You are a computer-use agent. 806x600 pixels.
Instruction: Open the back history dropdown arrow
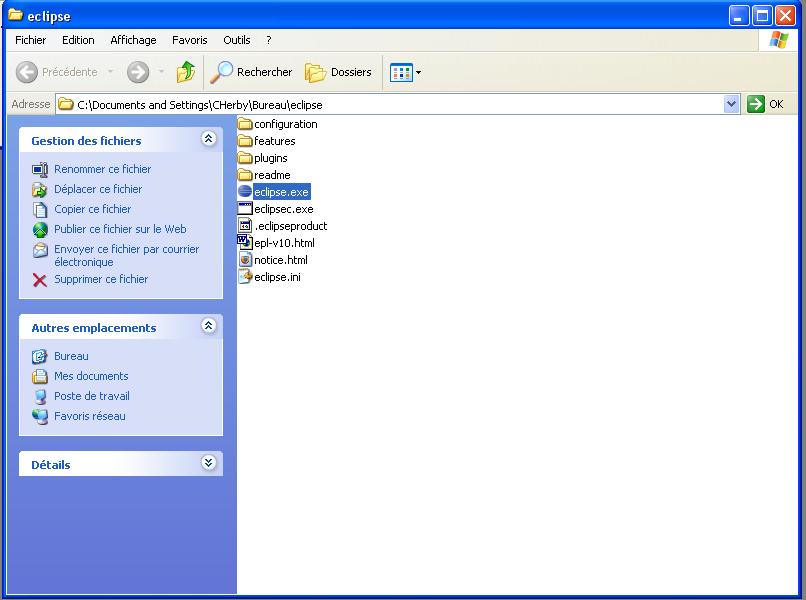[111, 72]
